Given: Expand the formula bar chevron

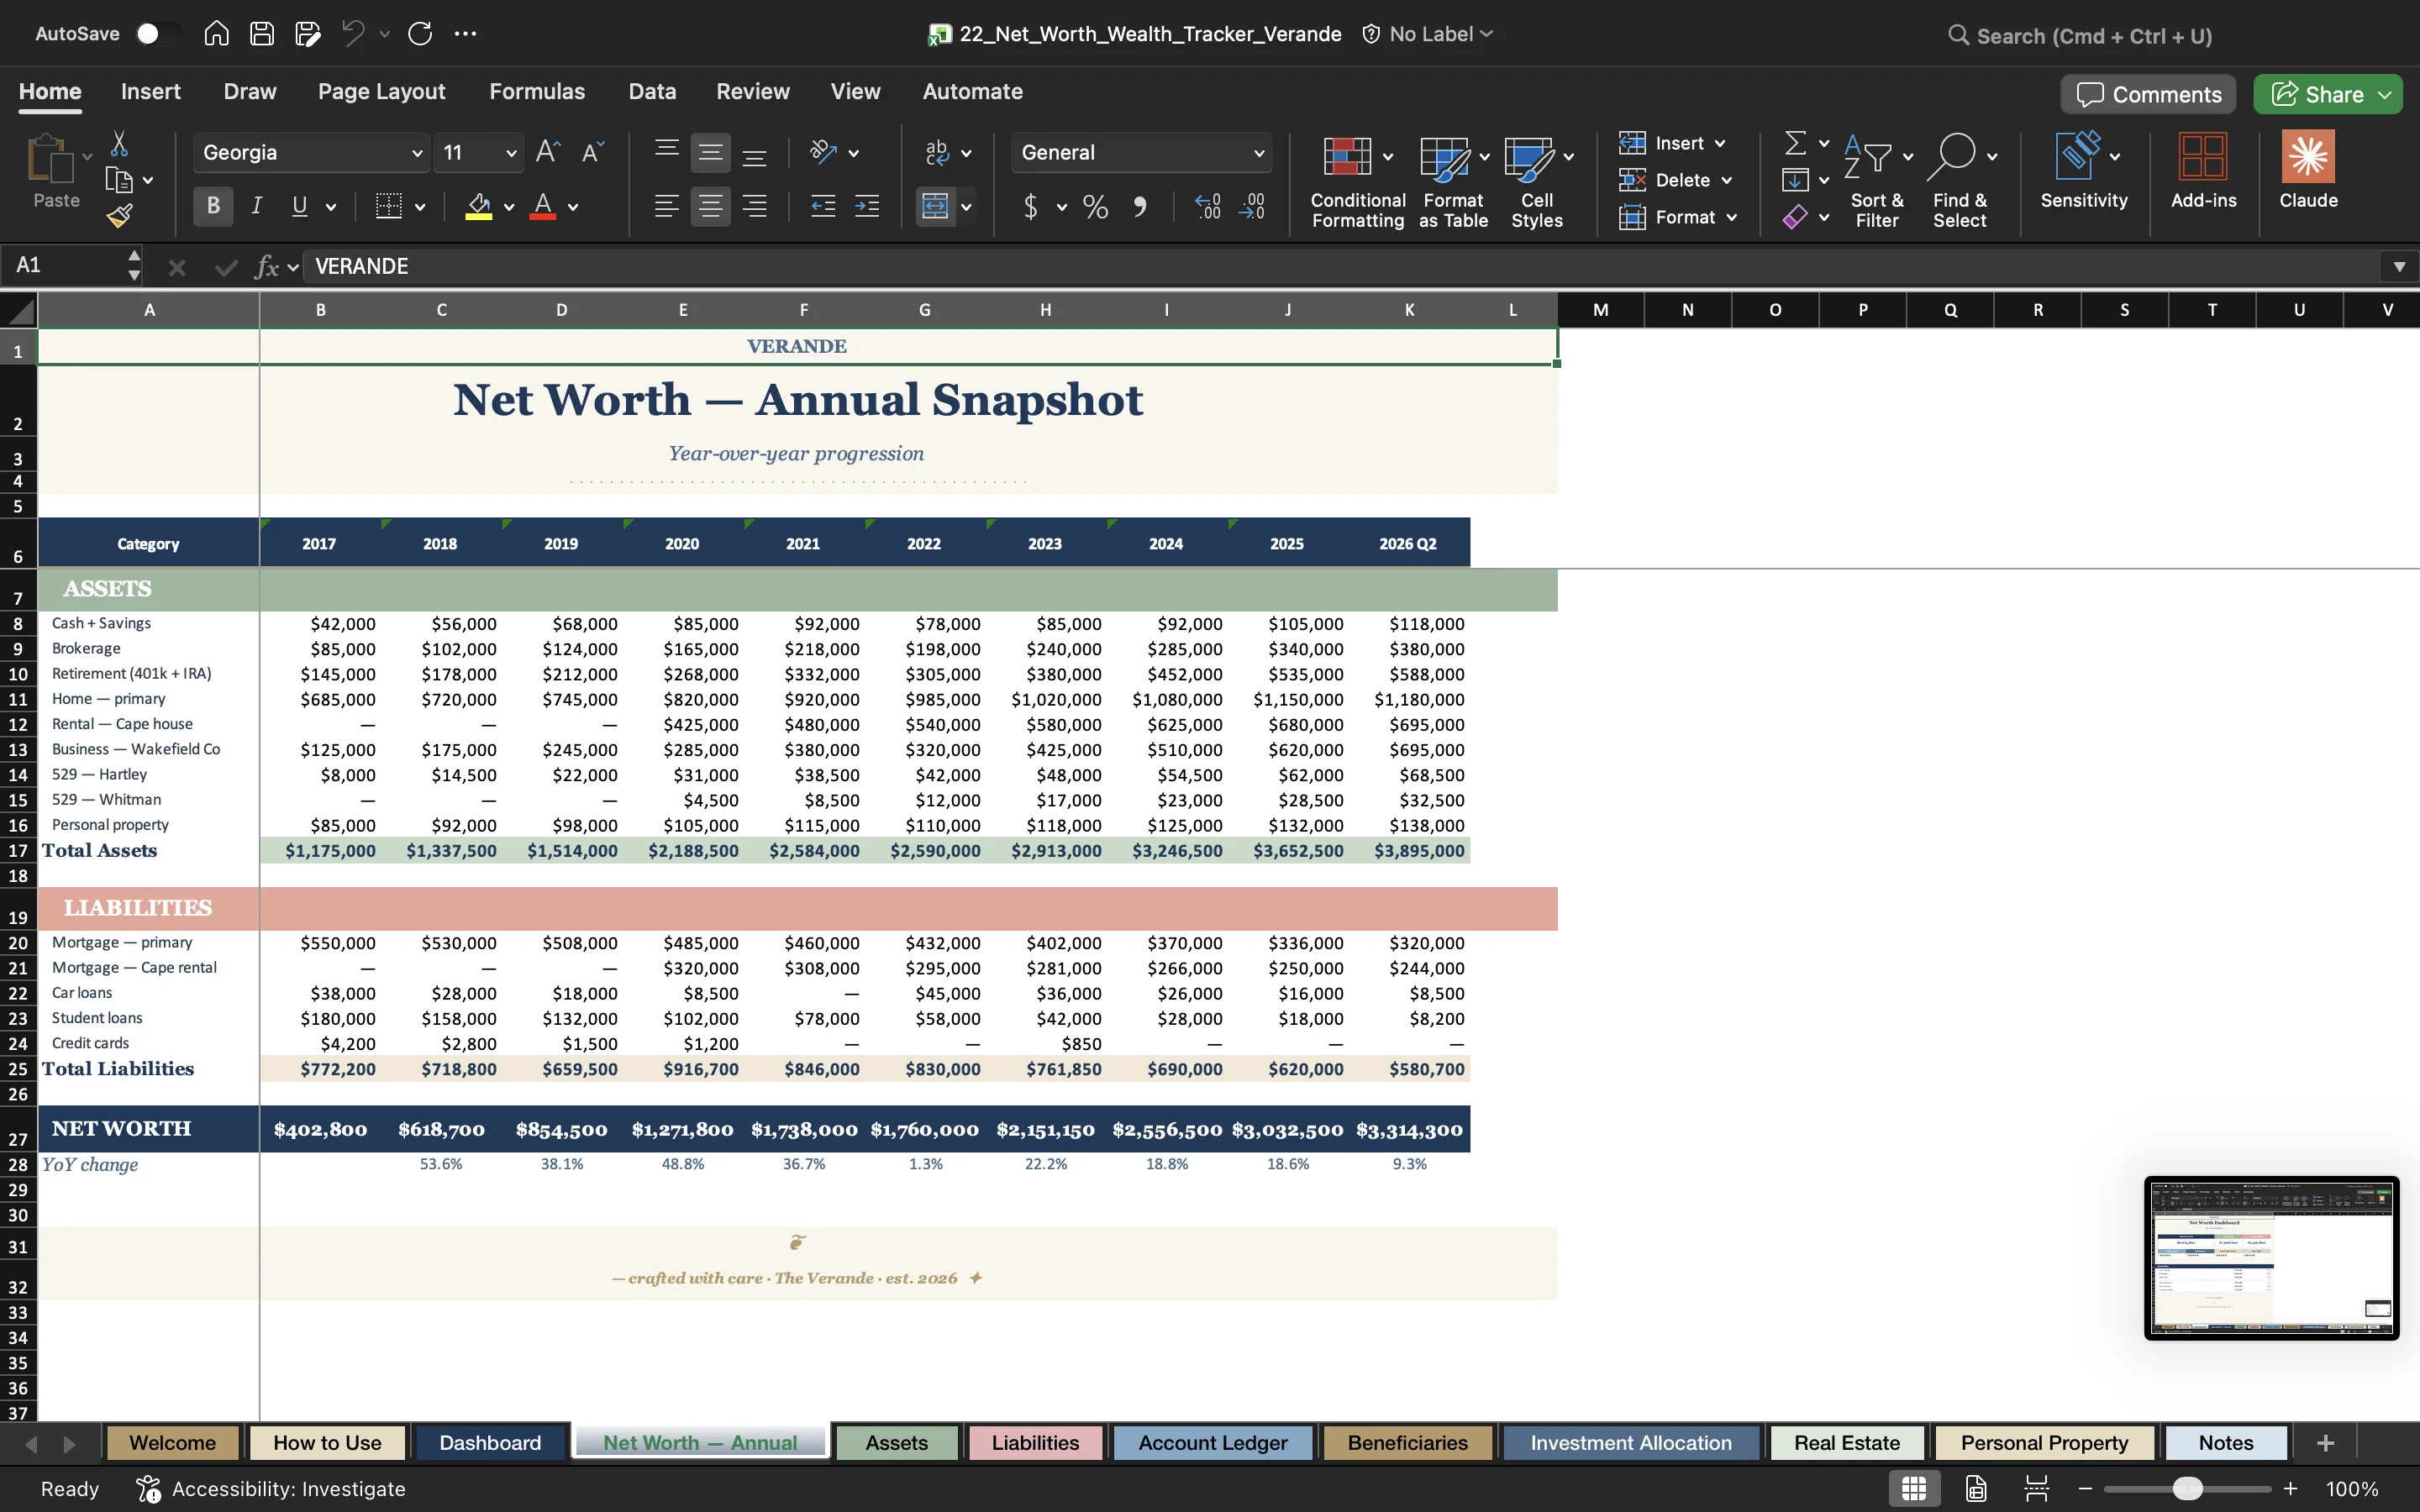Looking at the screenshot, I should (x=2399, y=267).
